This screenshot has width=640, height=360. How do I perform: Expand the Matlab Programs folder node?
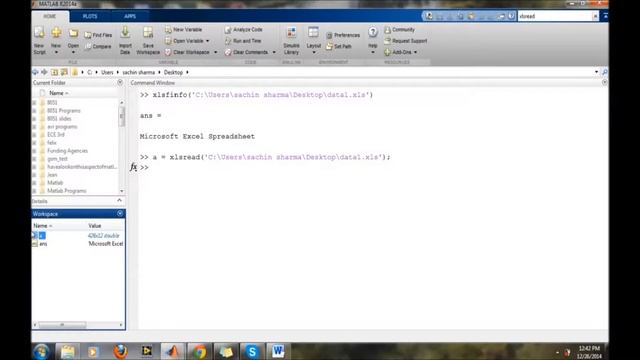pos(34,191)
